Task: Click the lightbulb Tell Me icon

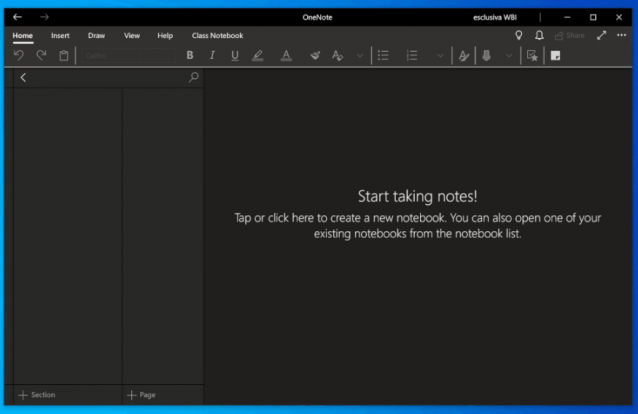Action: click(519, 35)
